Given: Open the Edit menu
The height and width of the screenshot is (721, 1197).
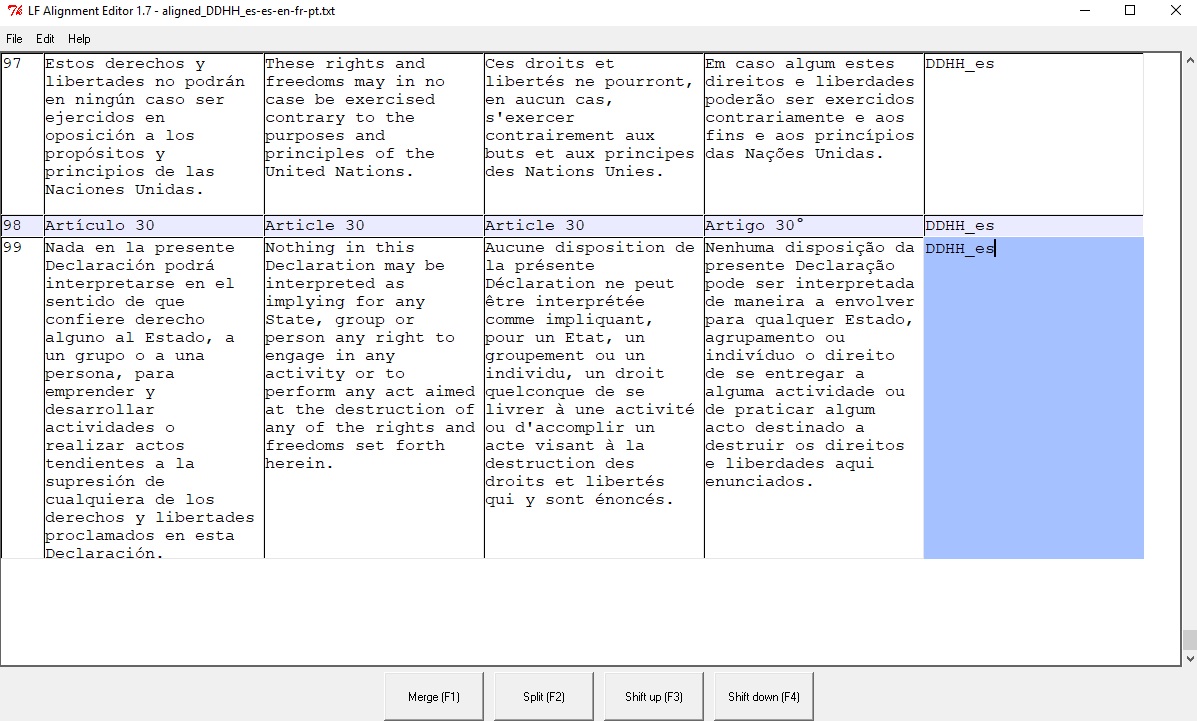Looking at the screenshot, I should click(x=45, y=39).
